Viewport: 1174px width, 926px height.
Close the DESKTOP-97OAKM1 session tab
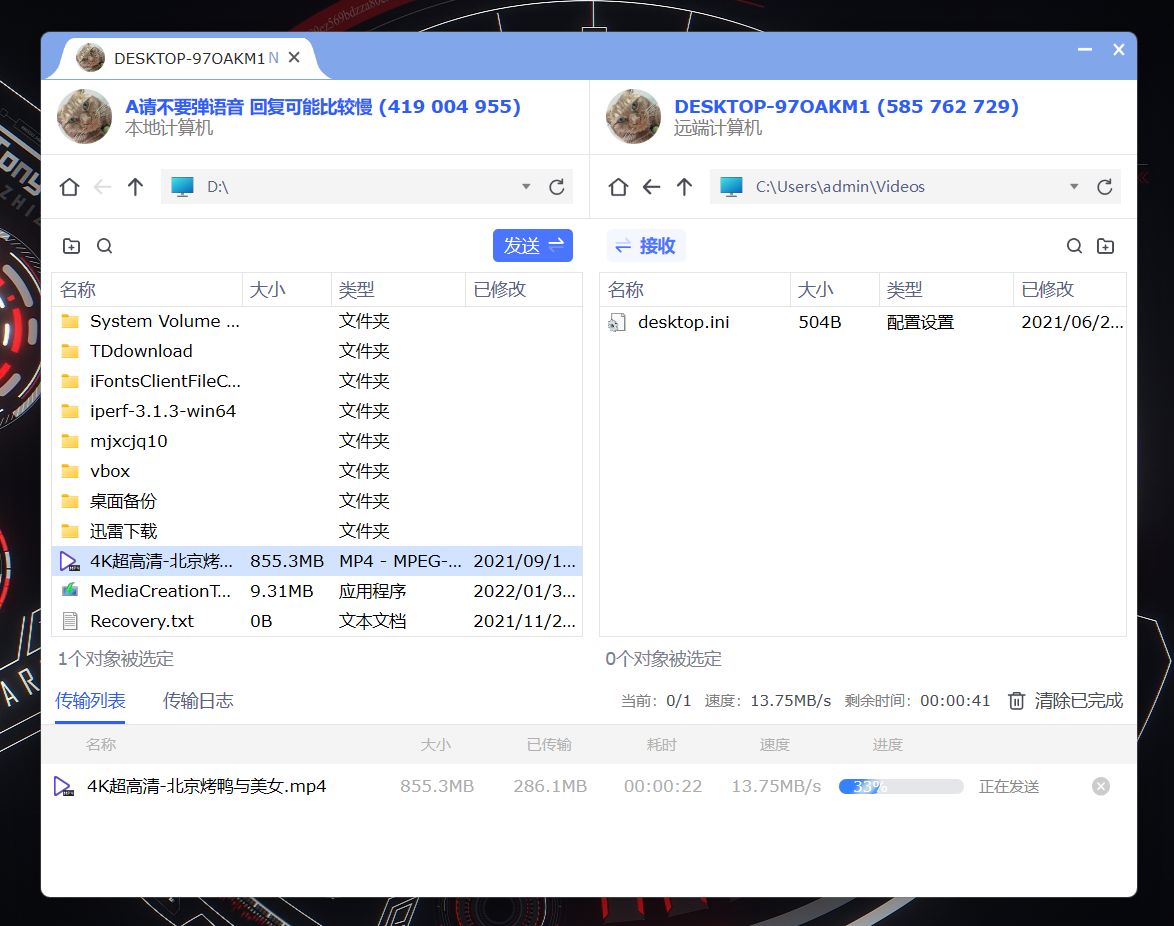(294, 58)
